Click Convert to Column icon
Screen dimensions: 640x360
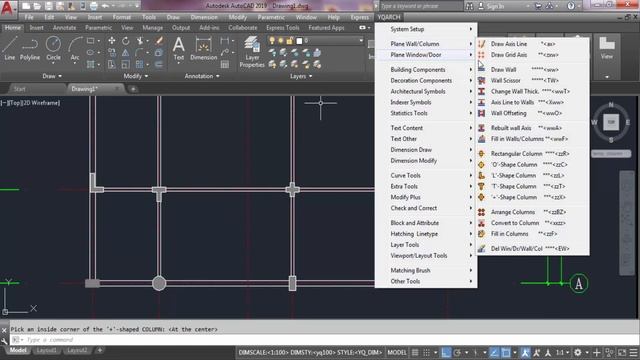pyautogui.click(x=482, y=223)
